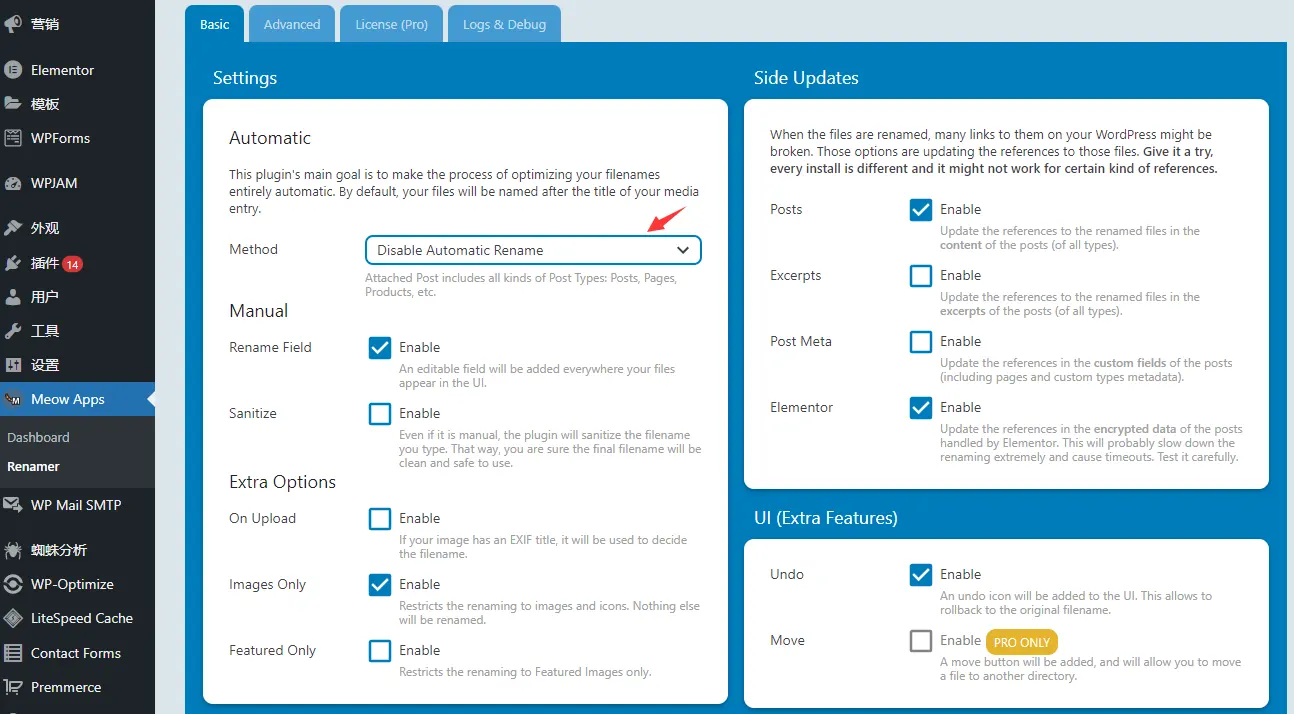Image resolution: width=1294 pixels, height=714 pixels.
Task: Click the Meow Apps cat icon
Action: (13, 399)
